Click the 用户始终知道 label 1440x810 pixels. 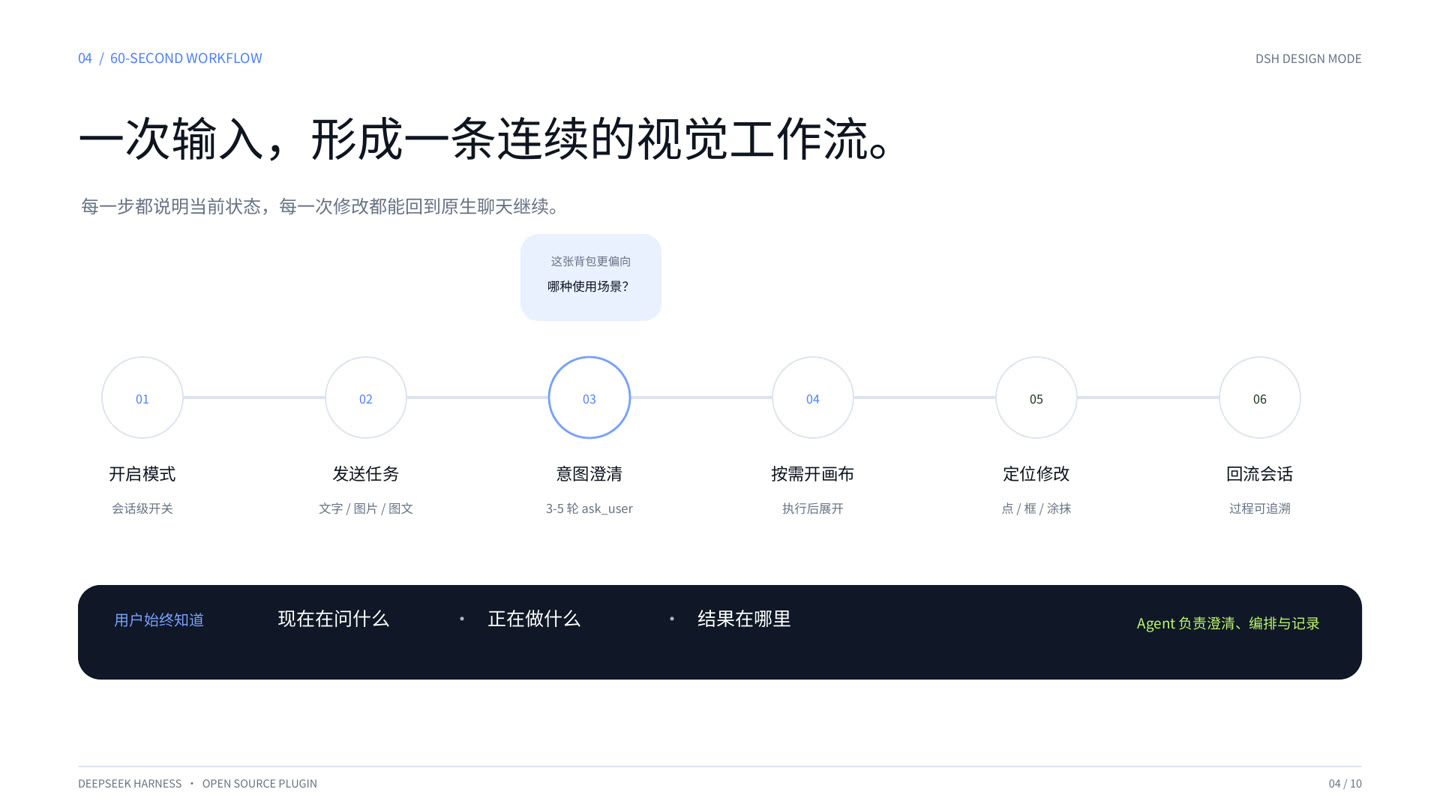[159, 620]
